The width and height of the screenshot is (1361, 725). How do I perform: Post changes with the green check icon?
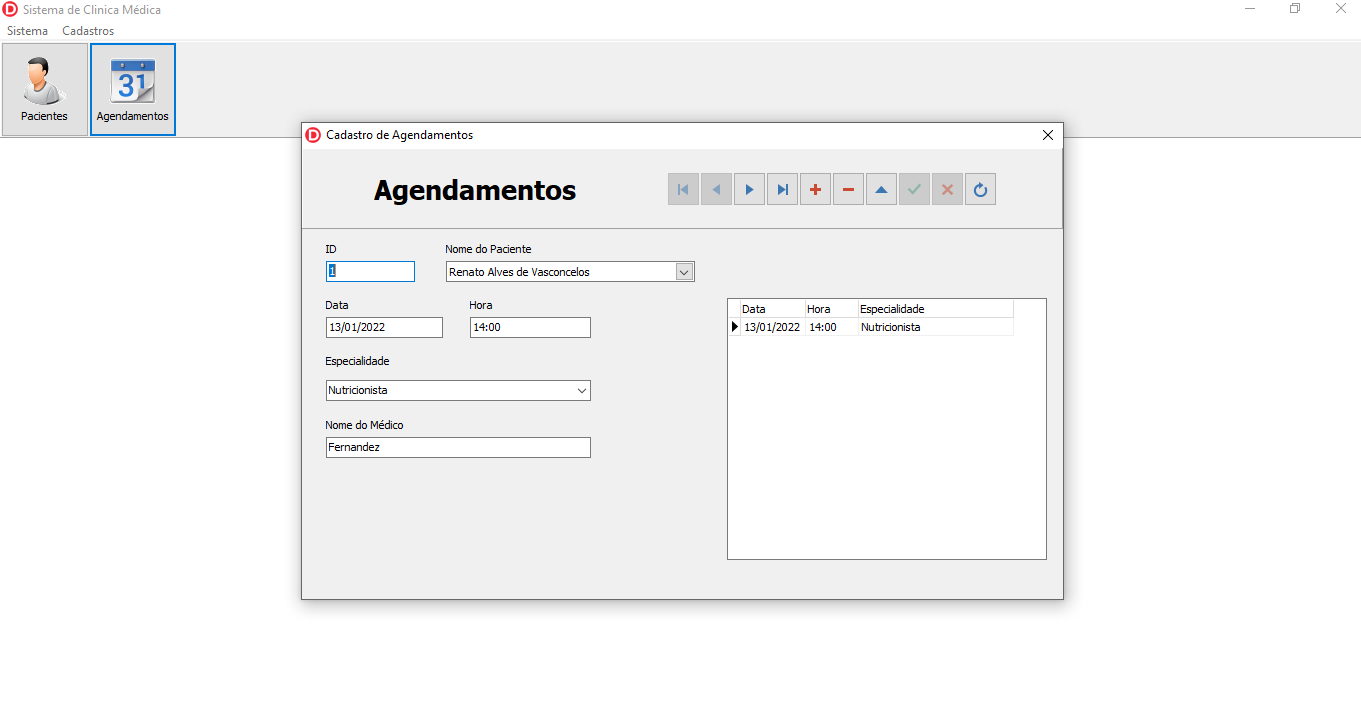(x=914, y=189)
